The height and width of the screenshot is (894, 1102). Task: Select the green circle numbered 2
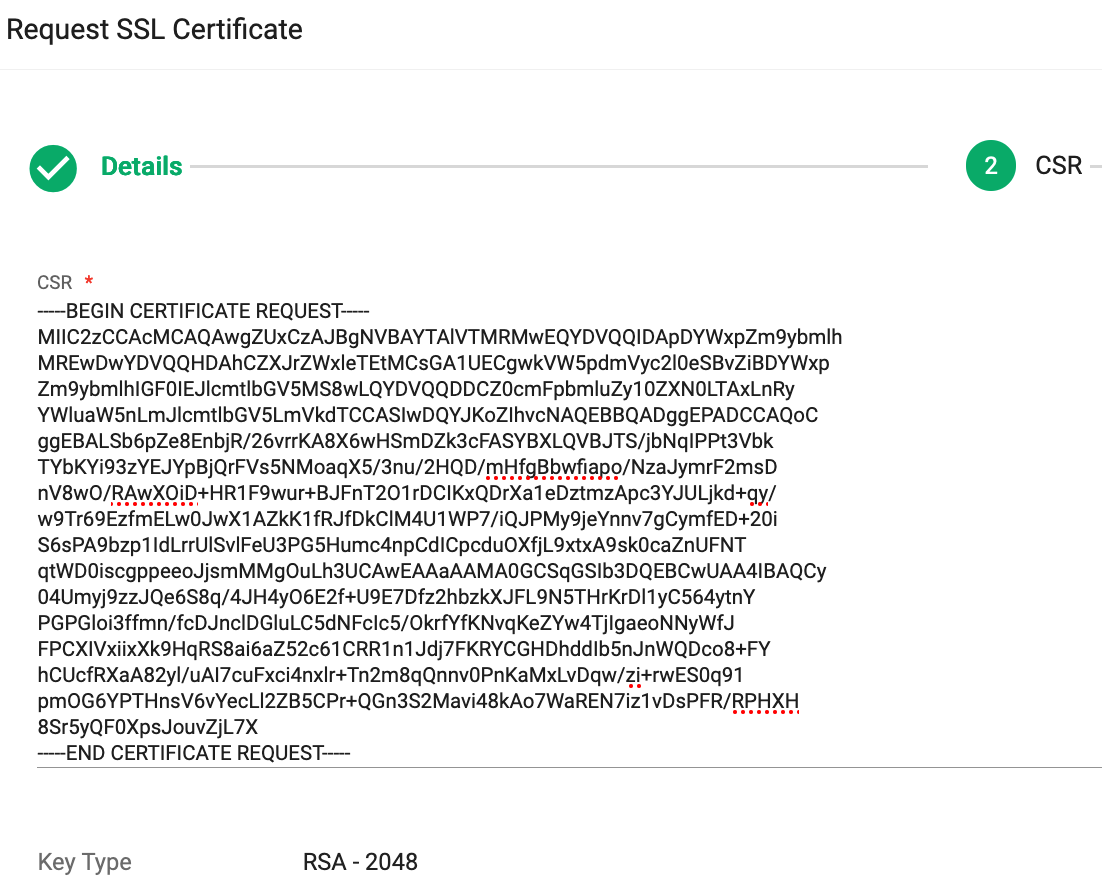[x=990, y=166]
